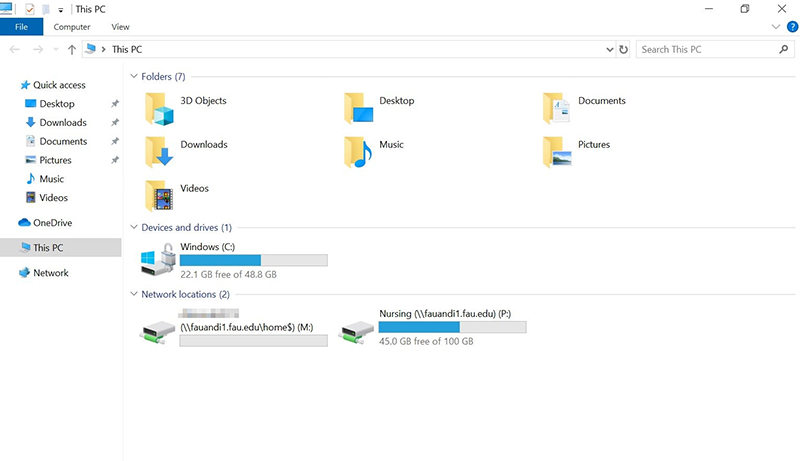Select Network in the navigation pane
Screen dimensions: 800x461
pyautogui.click(x=50, y=273)
